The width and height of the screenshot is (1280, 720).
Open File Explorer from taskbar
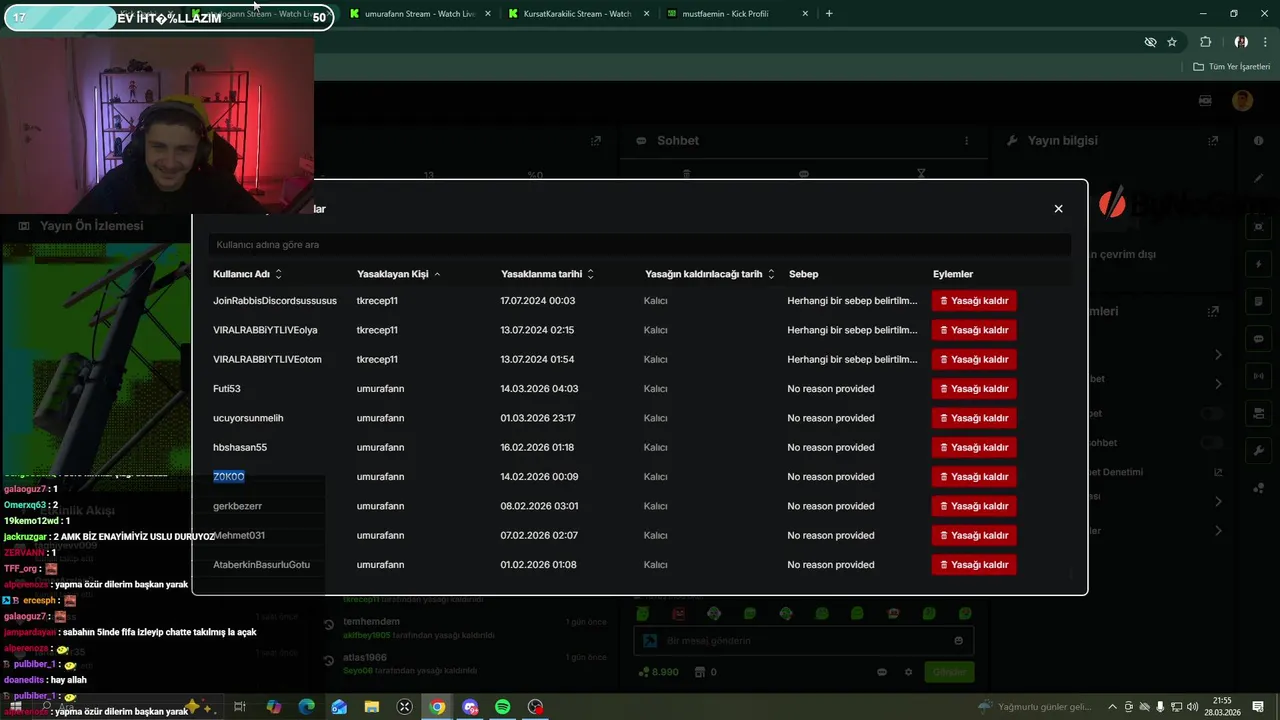(372, 707)
